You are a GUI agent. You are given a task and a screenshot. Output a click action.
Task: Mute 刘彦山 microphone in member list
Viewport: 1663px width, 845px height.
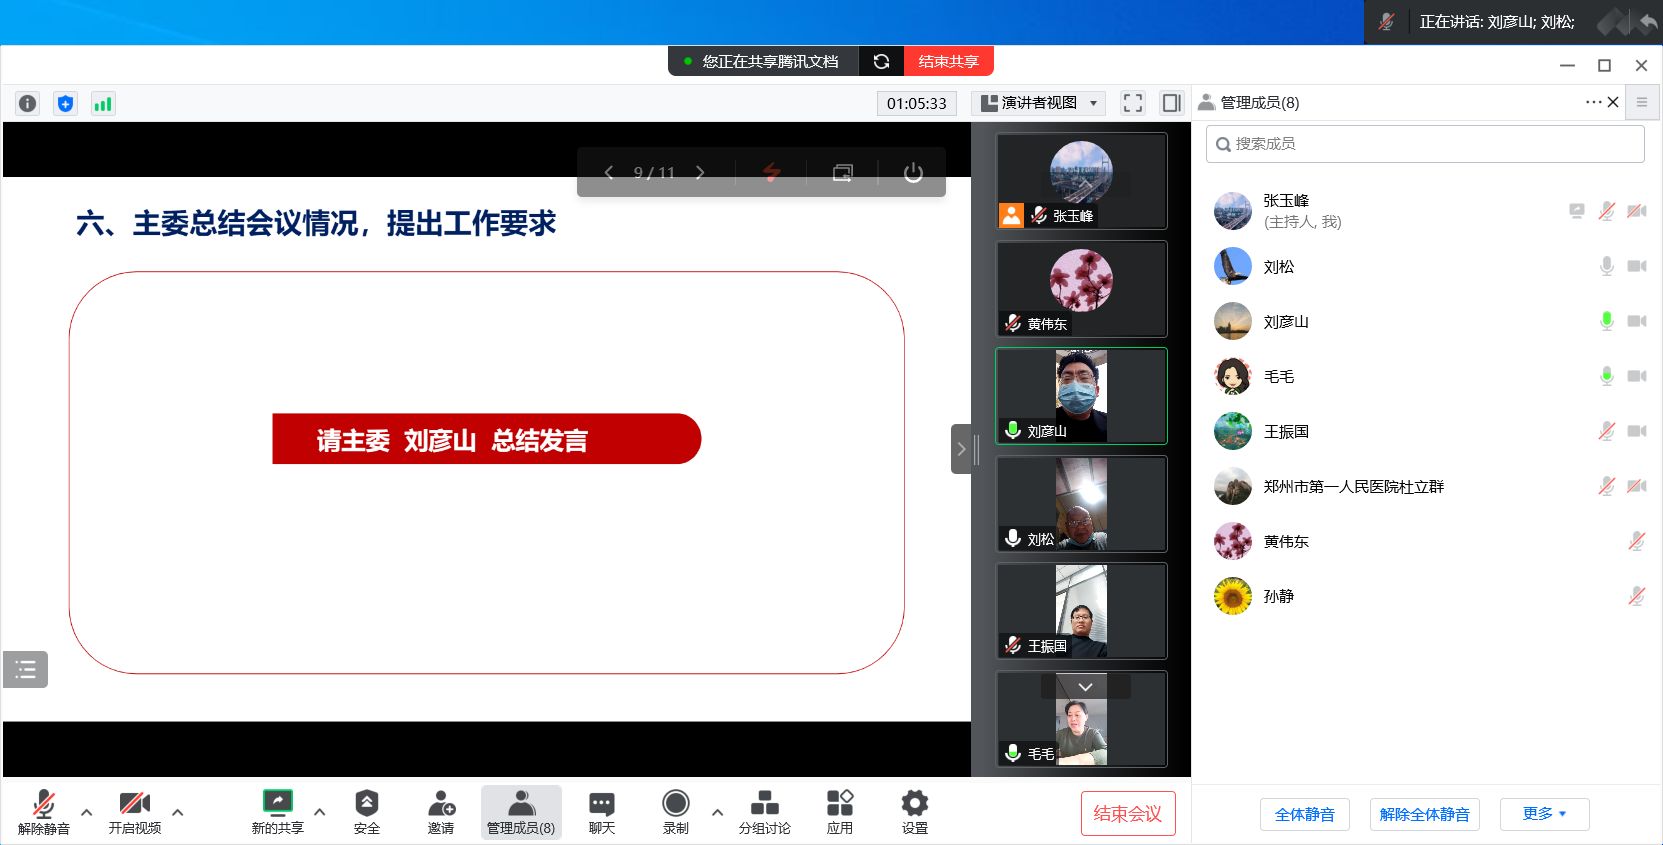1606,321
